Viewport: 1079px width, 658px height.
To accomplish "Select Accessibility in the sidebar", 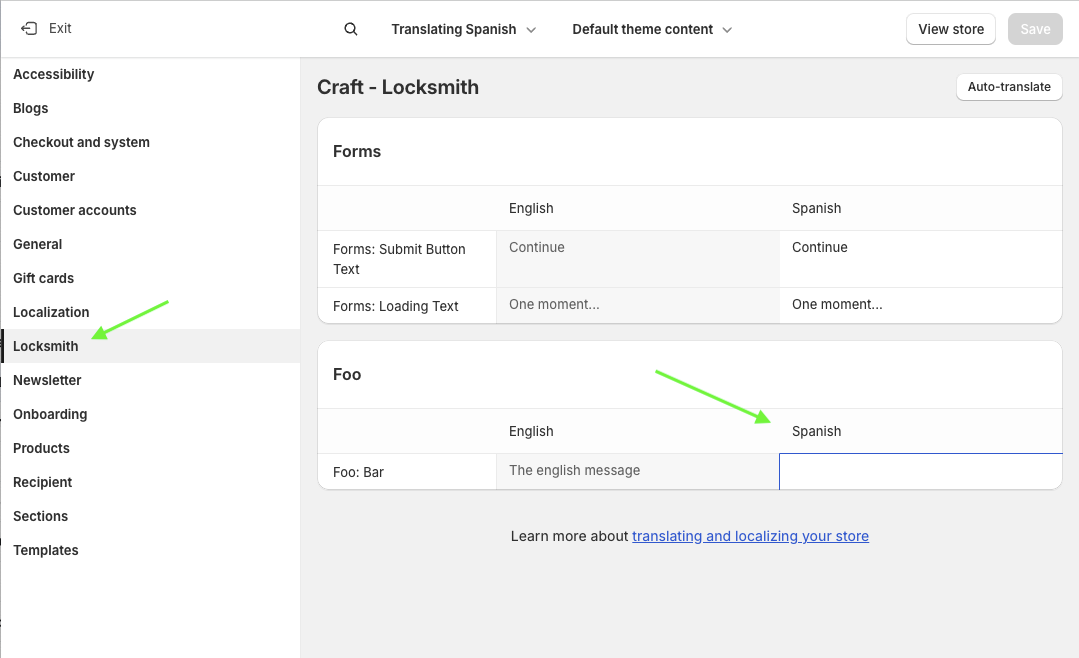I will pyautogui.click(x=54, y=74).
